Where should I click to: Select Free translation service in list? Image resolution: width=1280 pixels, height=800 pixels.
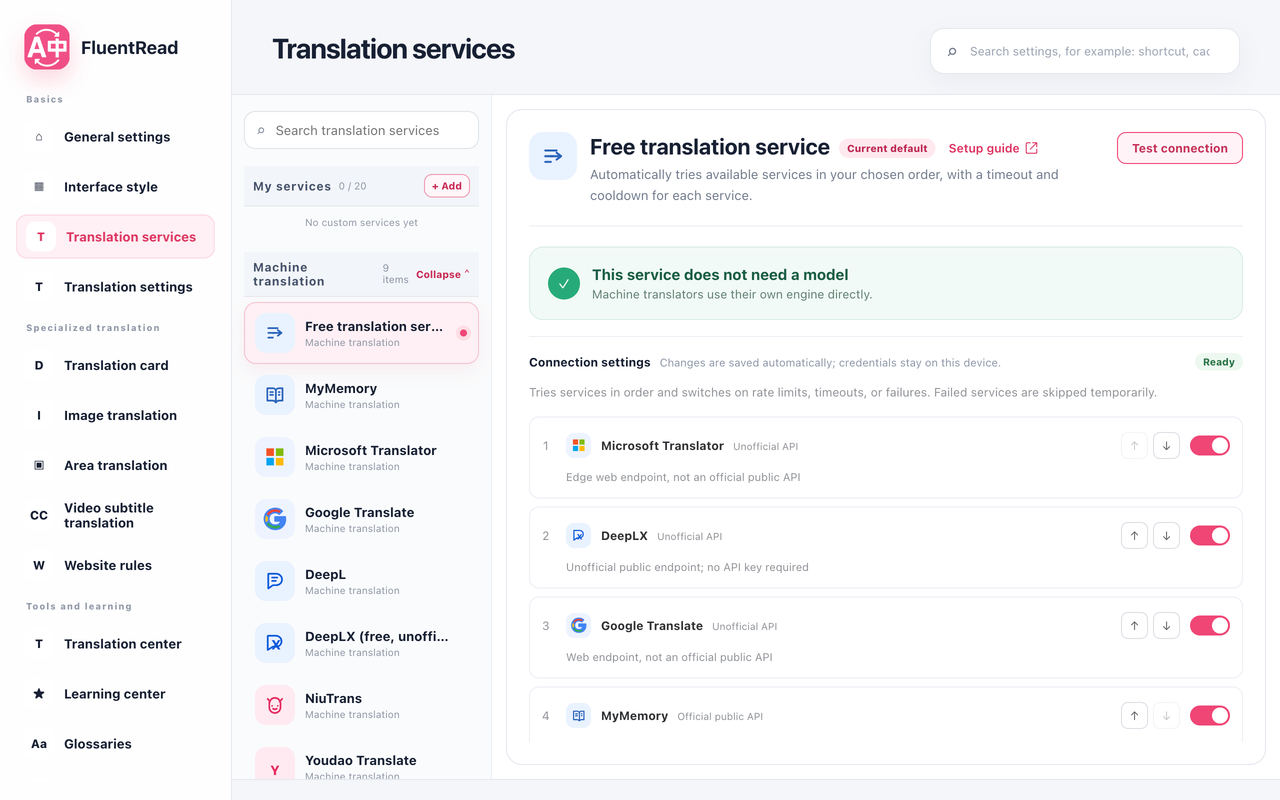tap(361, 333)
